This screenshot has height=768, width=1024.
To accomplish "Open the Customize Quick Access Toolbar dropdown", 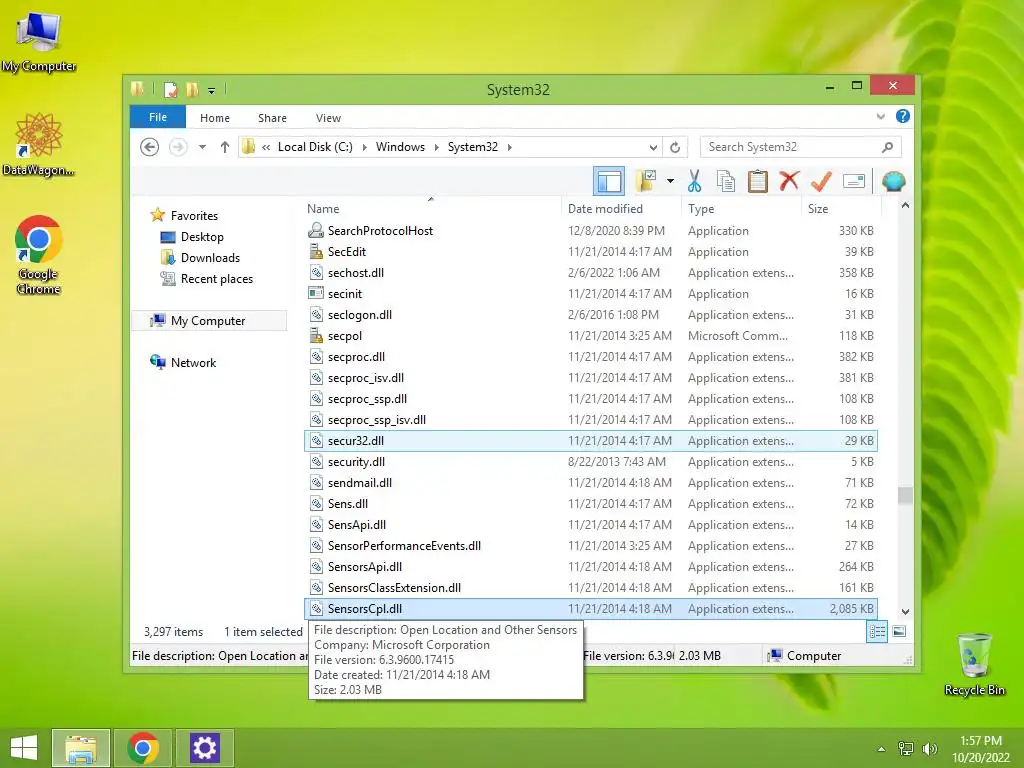I will (x=212, y=91).
